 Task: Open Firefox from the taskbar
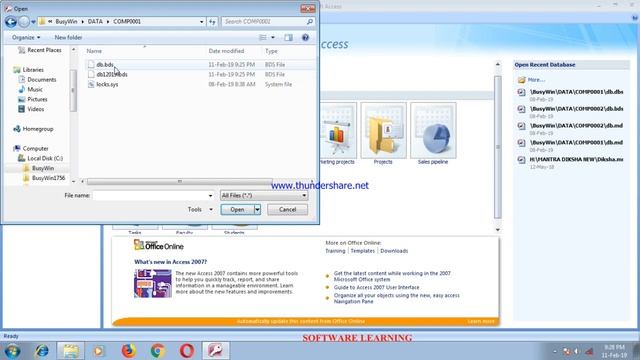pyautogui.click(x=129, y=351)
